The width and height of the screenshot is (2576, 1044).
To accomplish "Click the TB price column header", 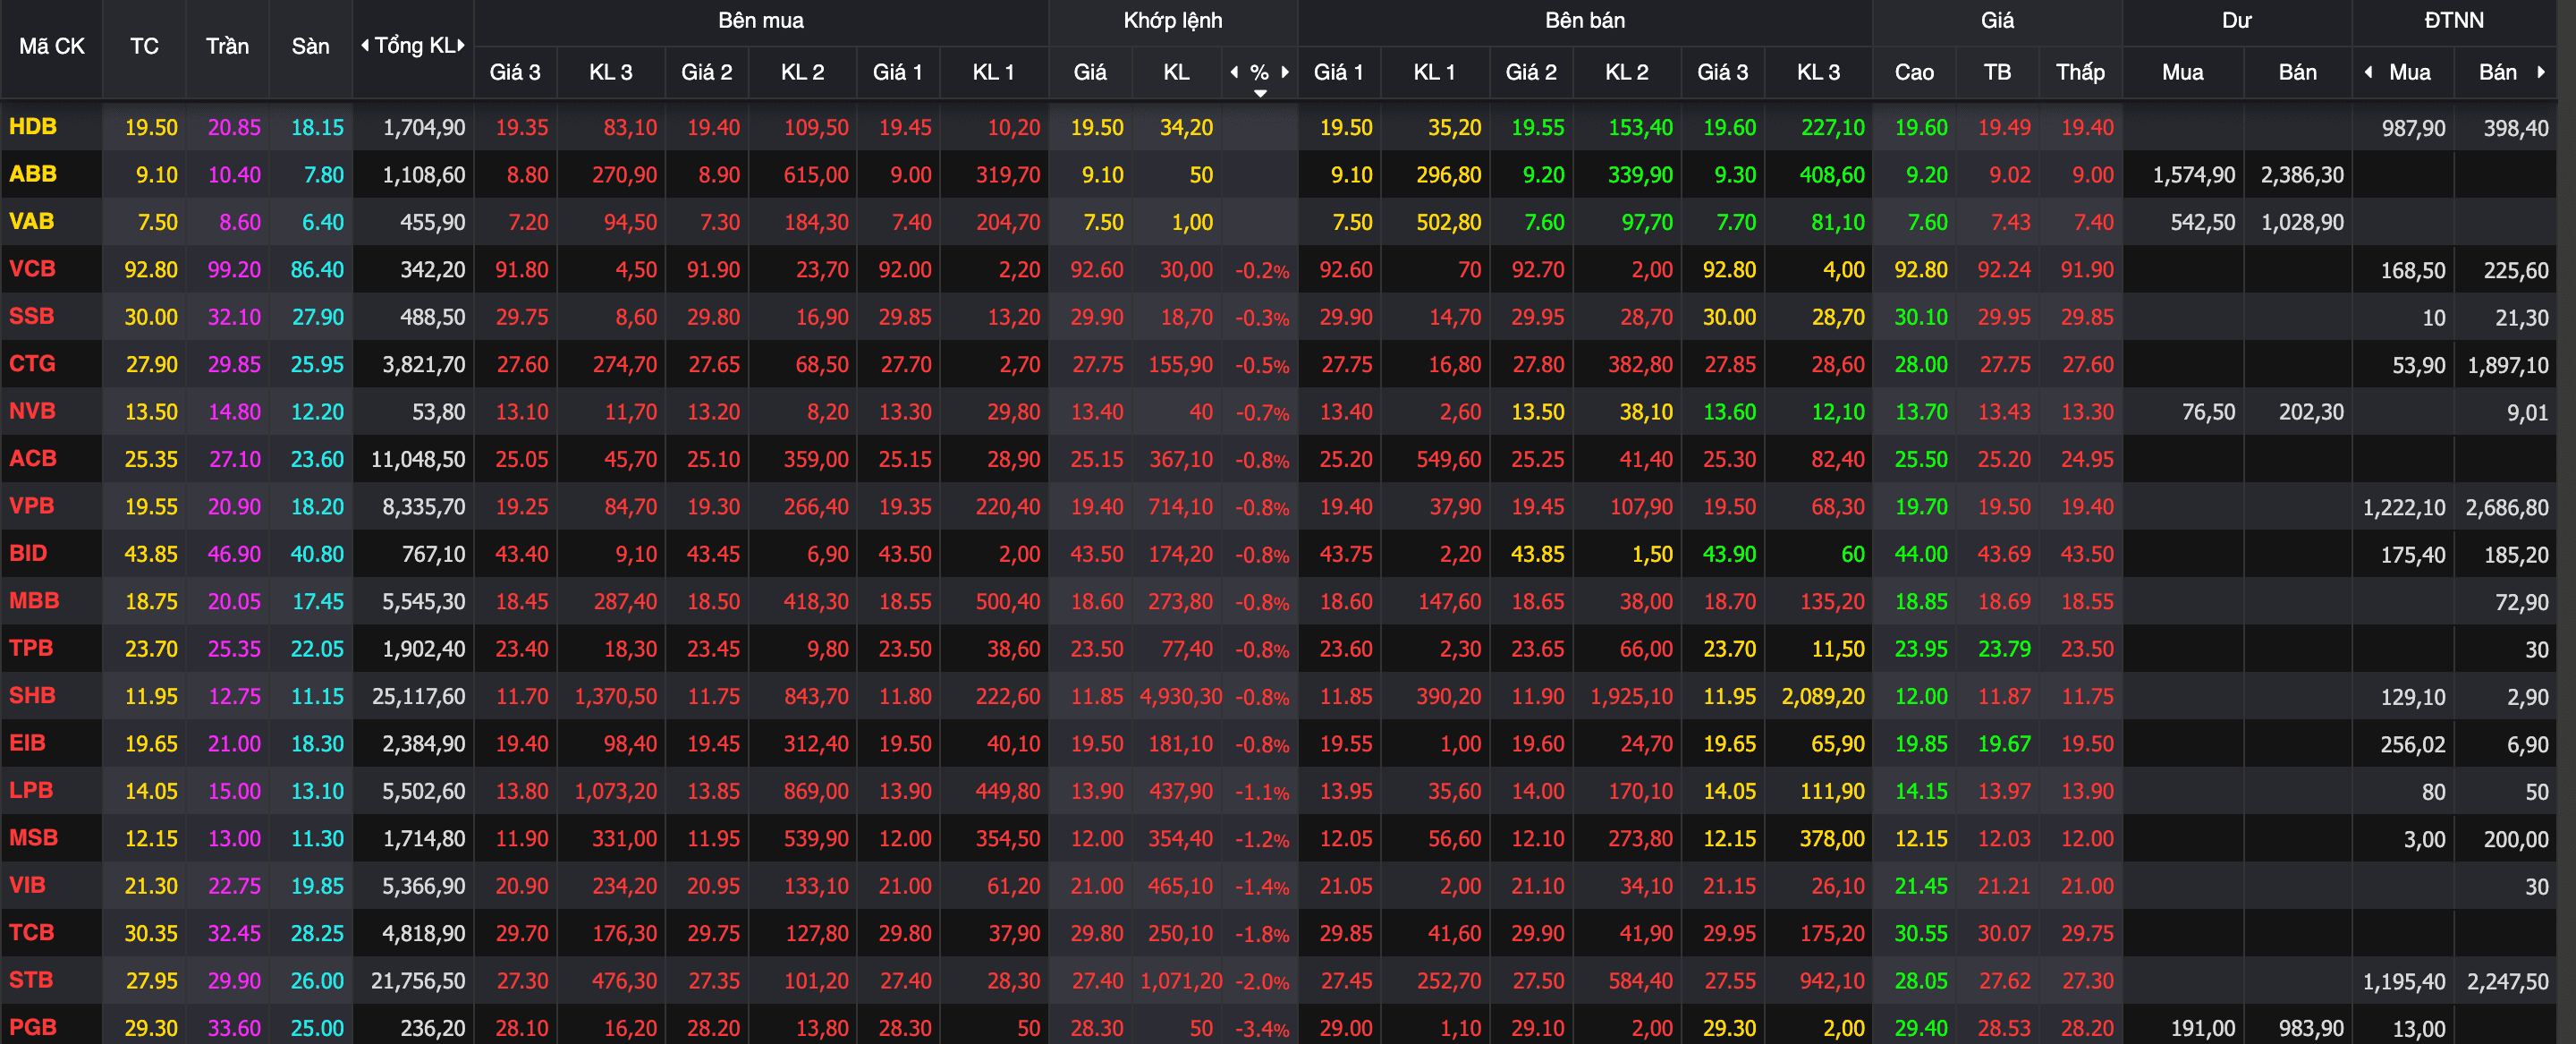I will 1997,72.
